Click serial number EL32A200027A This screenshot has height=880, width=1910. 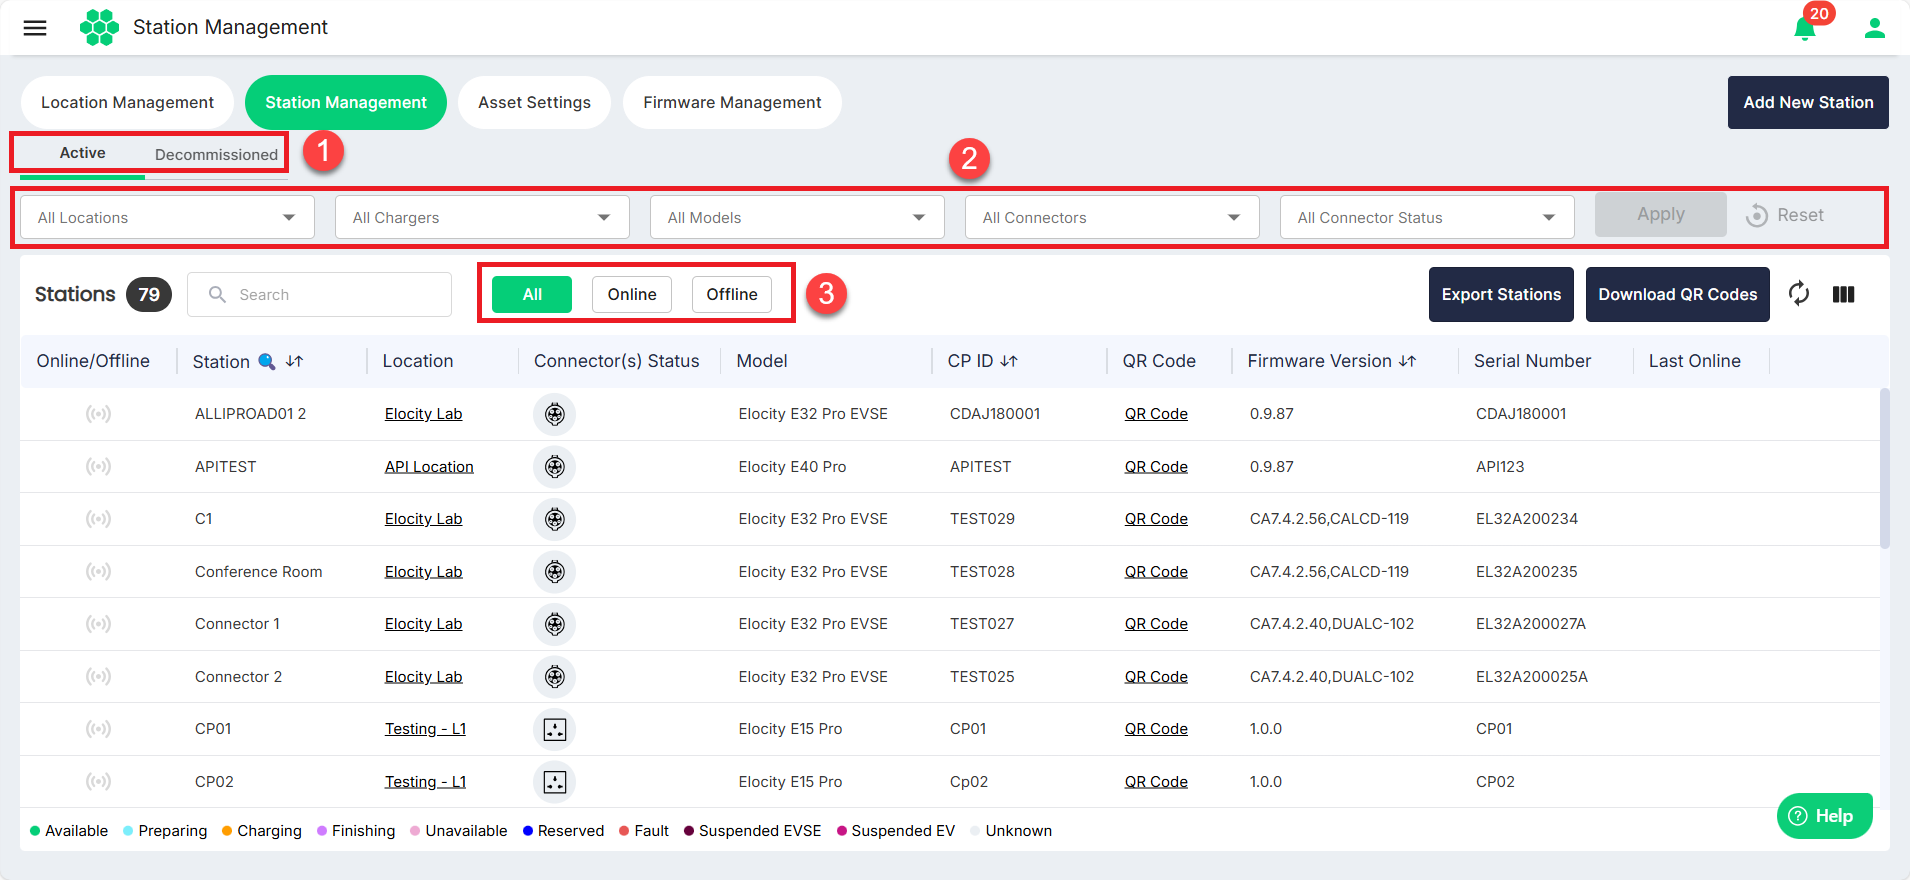coord(1531,624)
